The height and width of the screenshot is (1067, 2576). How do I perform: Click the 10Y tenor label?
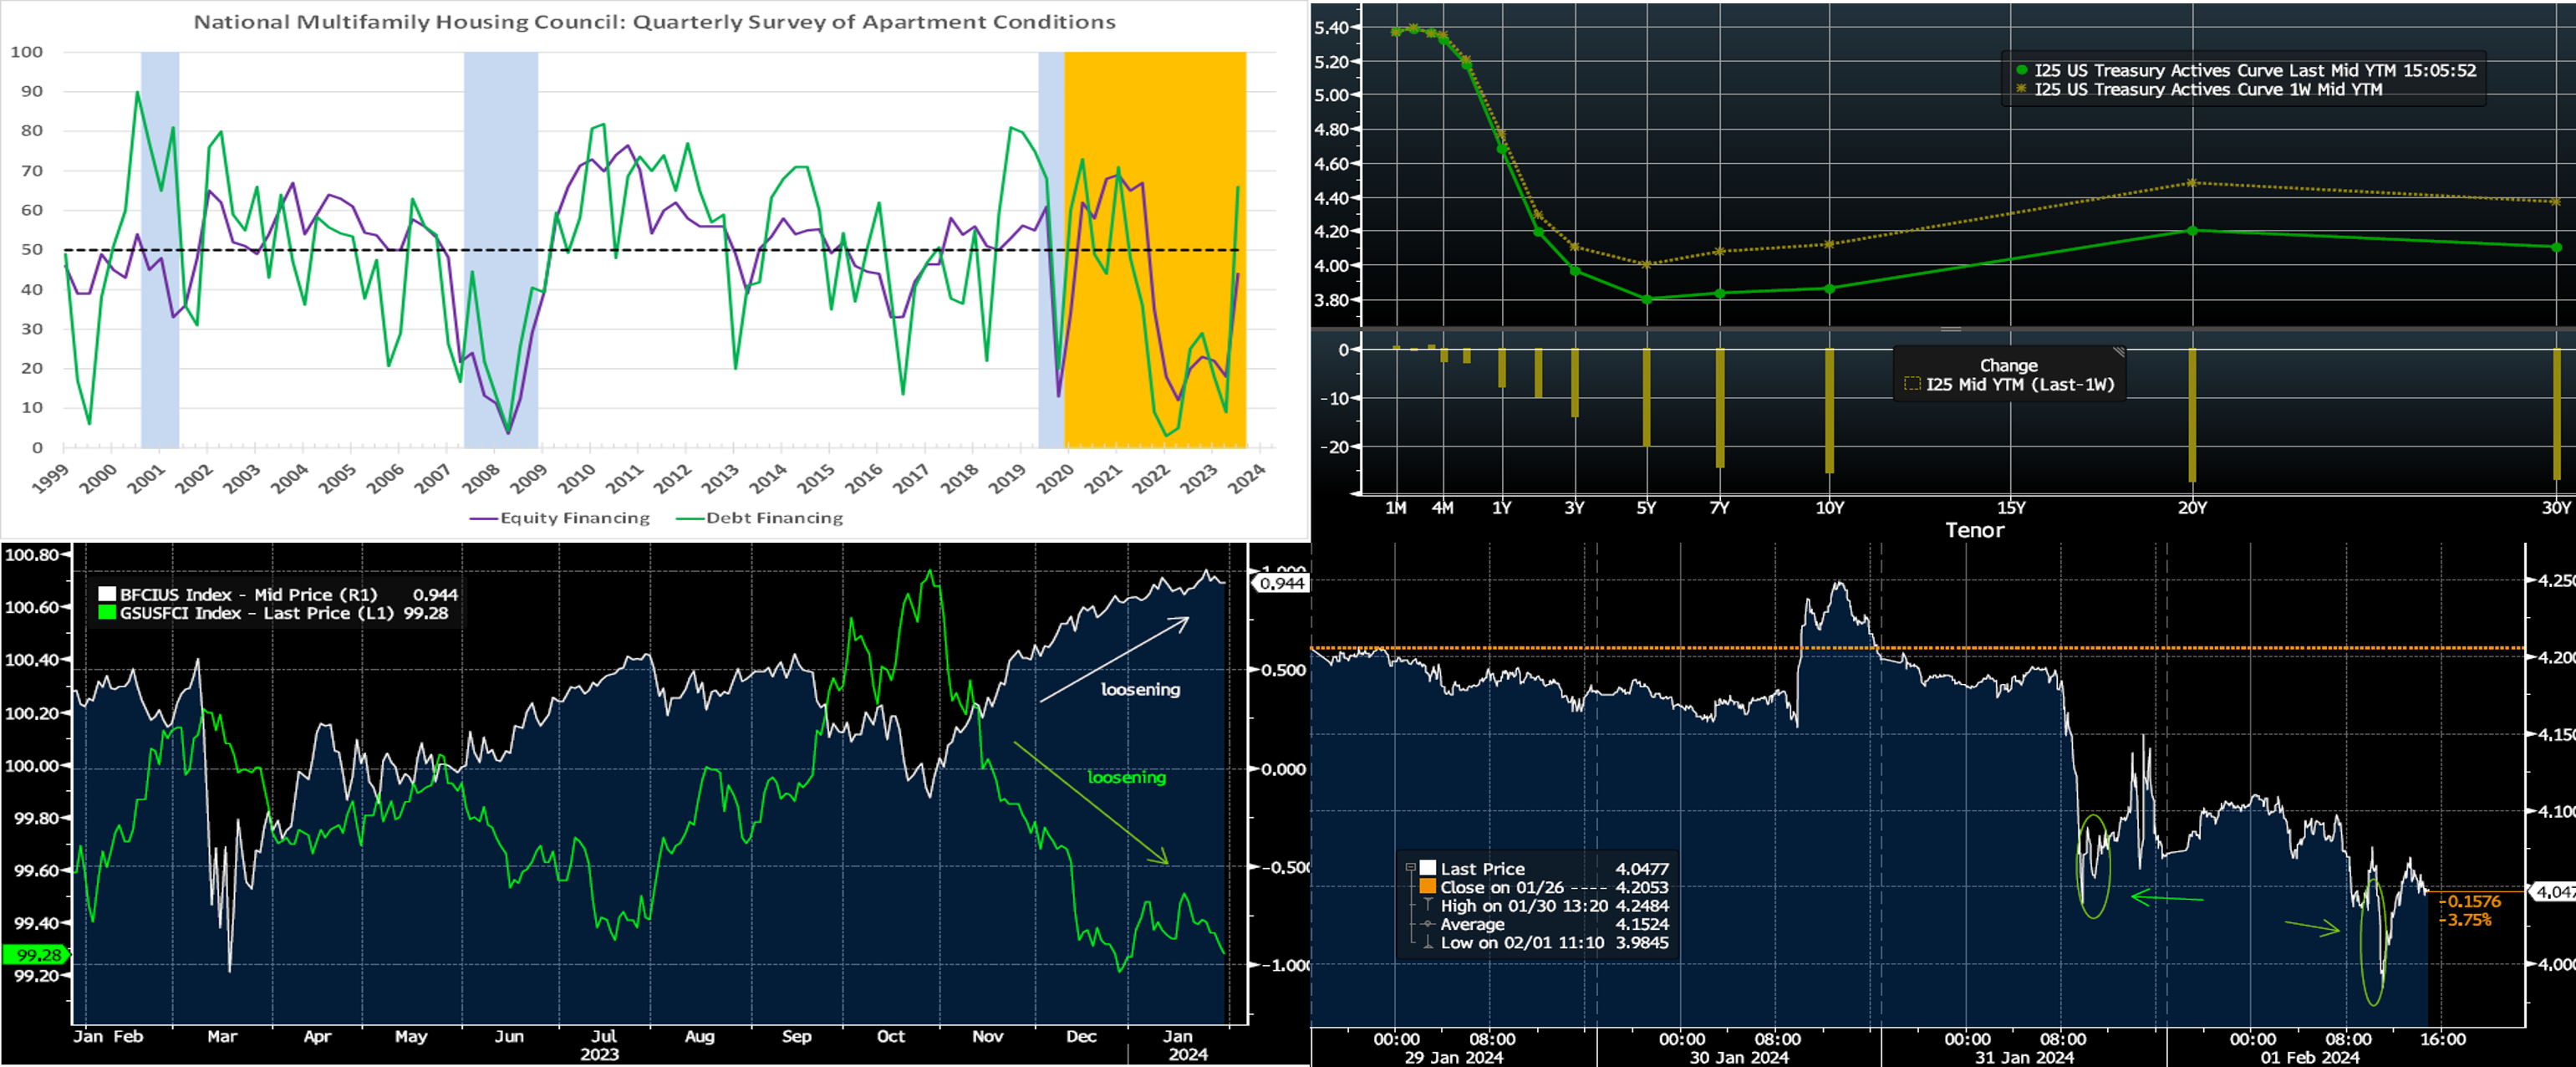(x=1829, y=508)
